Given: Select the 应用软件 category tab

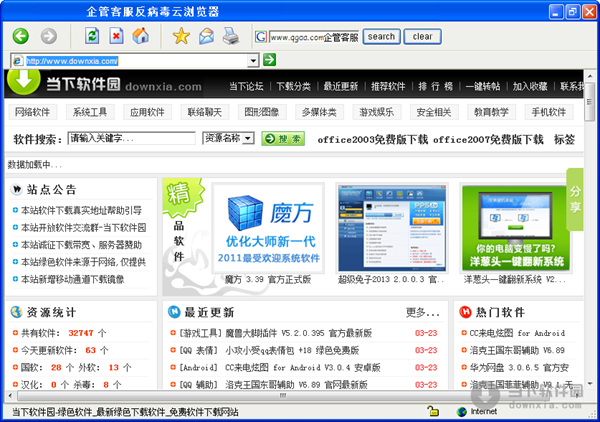Looking at the screenshot, I should tap(147, 112).
